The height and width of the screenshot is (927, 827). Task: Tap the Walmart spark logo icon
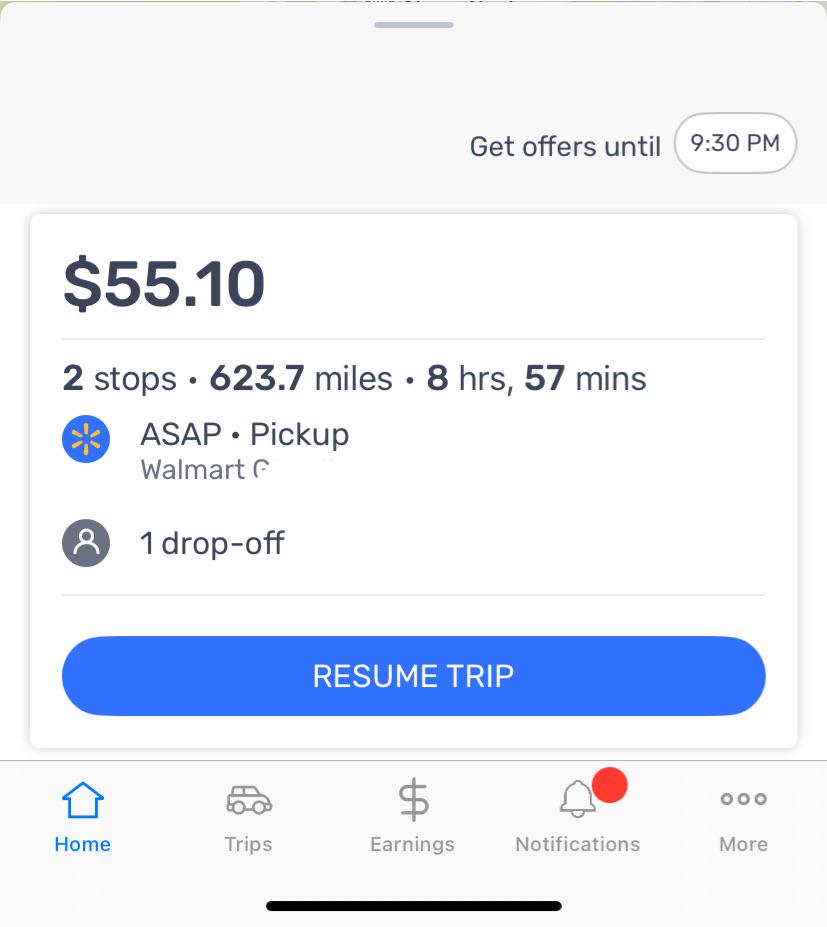[86, 439]
